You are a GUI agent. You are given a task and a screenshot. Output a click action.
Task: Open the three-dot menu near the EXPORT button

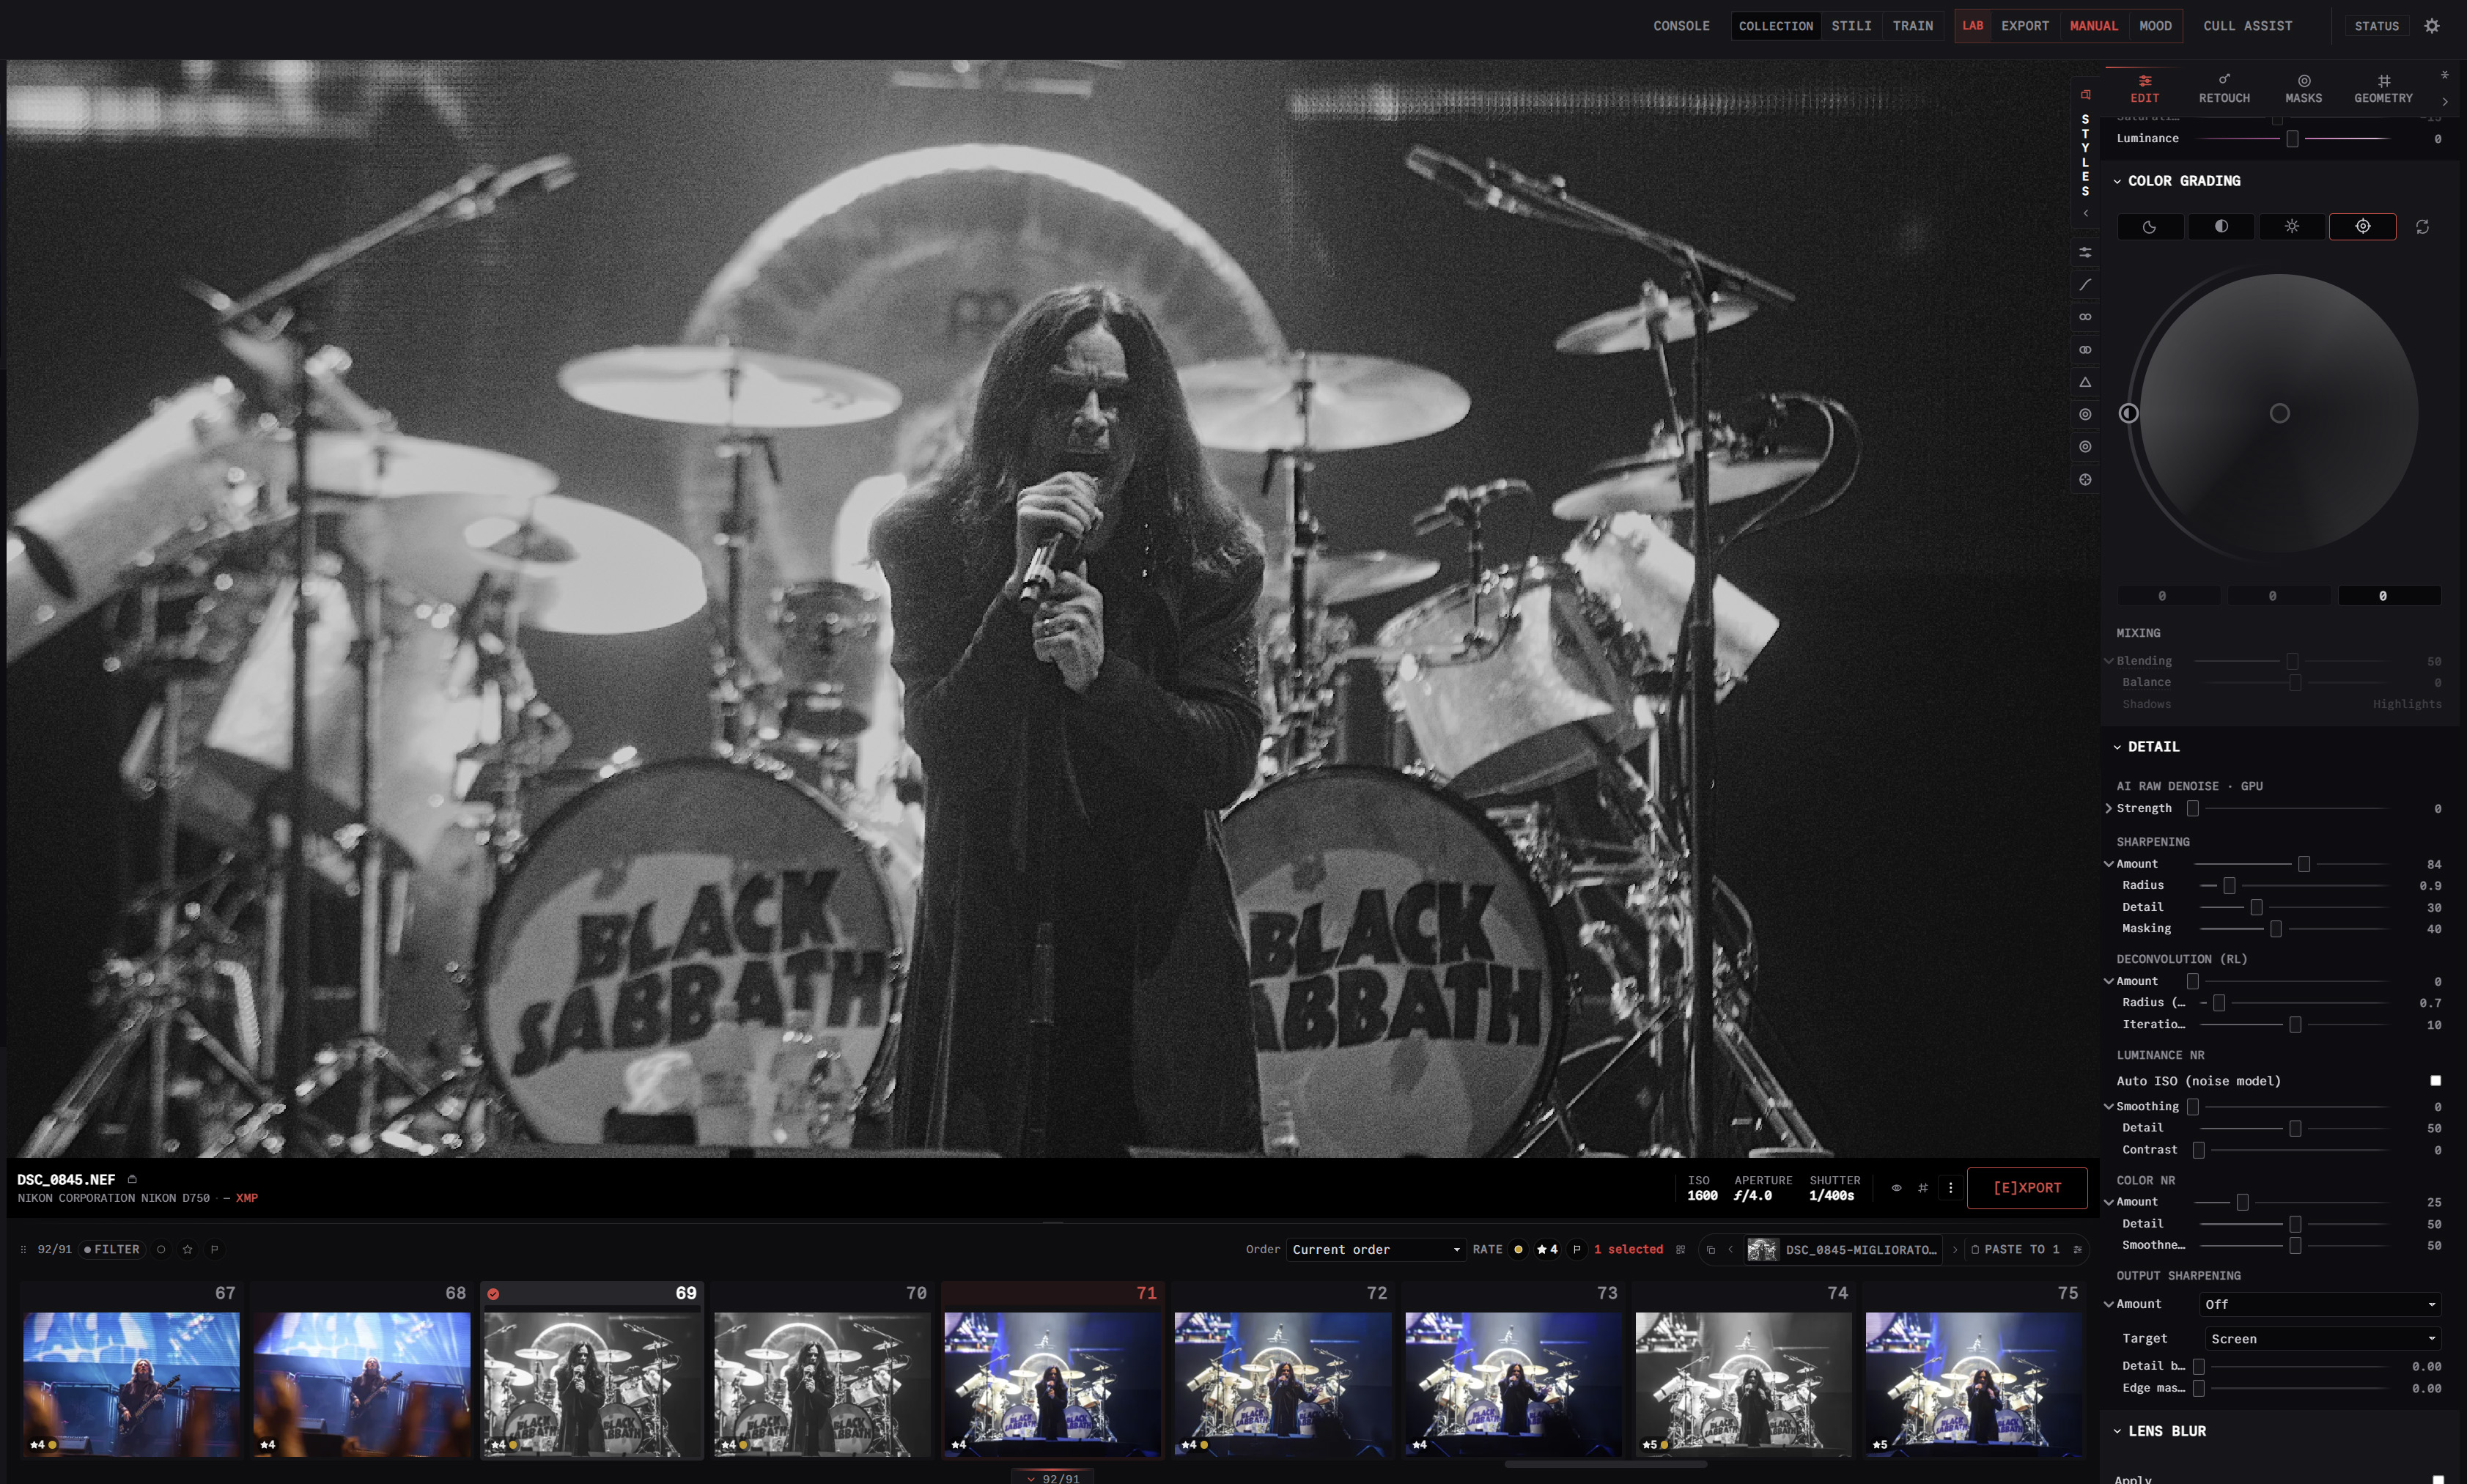1950,1188
